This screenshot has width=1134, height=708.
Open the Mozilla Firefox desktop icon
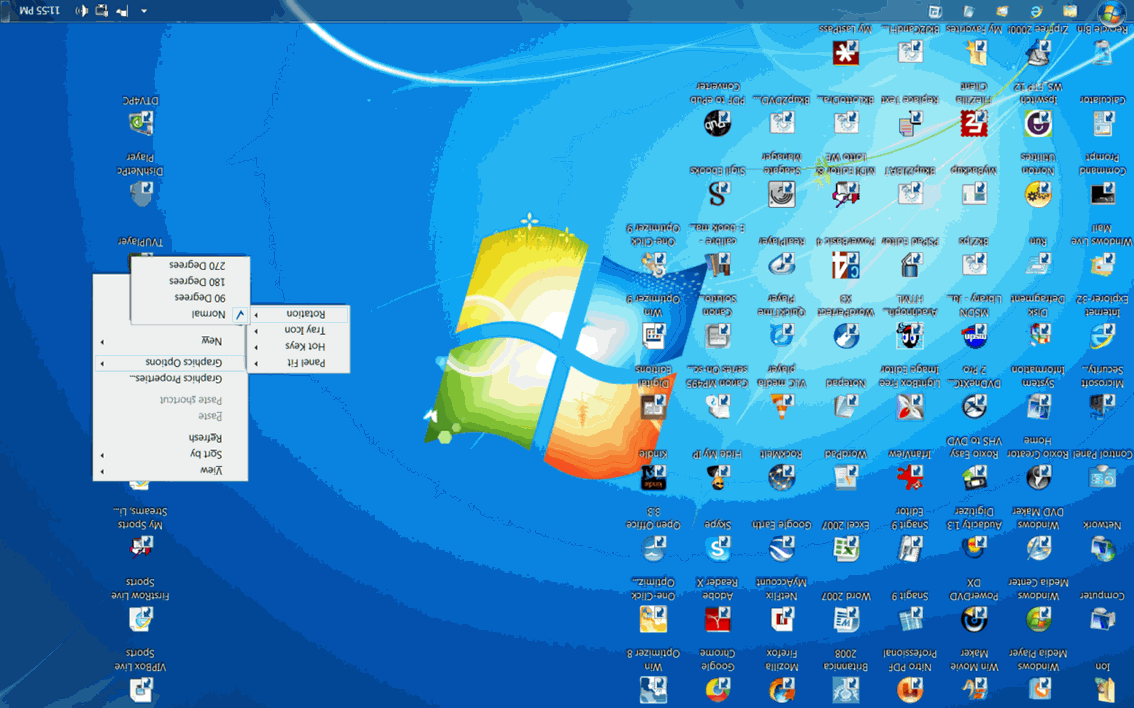tap(781, 690)
